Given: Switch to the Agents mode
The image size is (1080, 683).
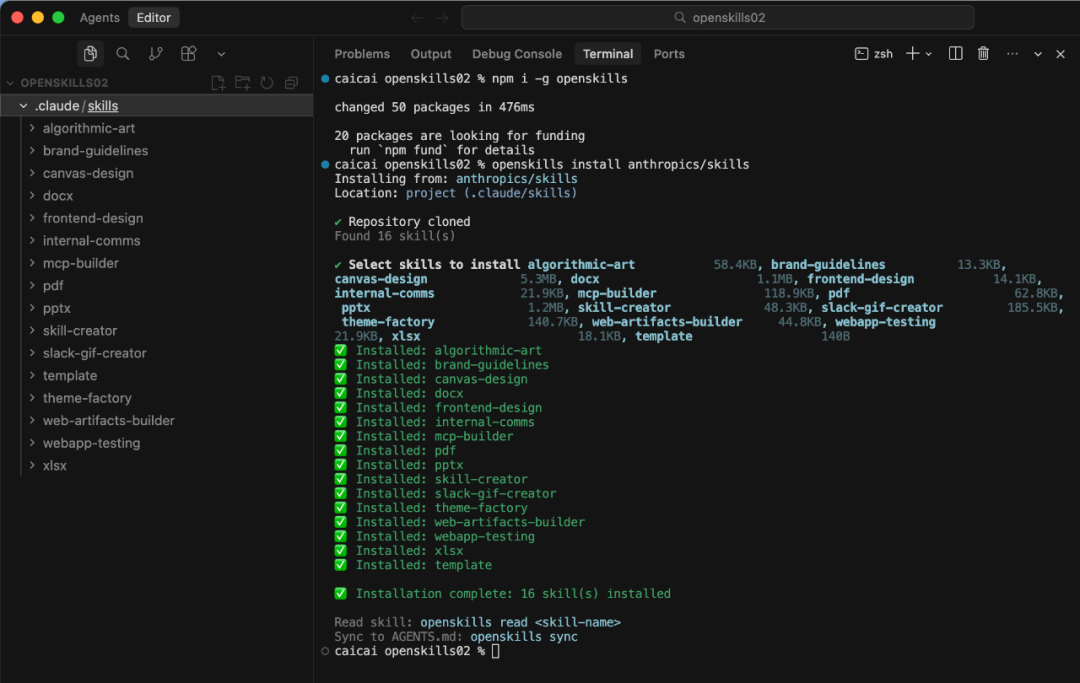Looking at the screenshot, I should 99,18.
